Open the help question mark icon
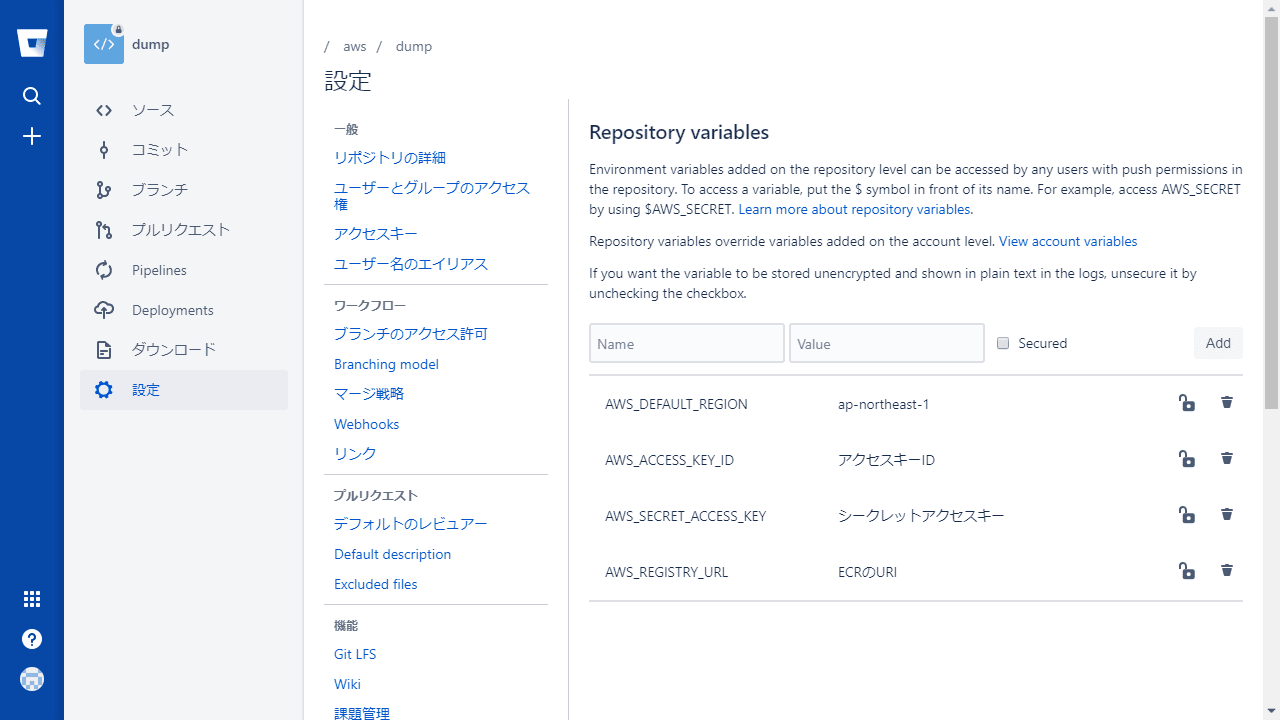This screenshot has width=1280, height=720. click(31, 638)
